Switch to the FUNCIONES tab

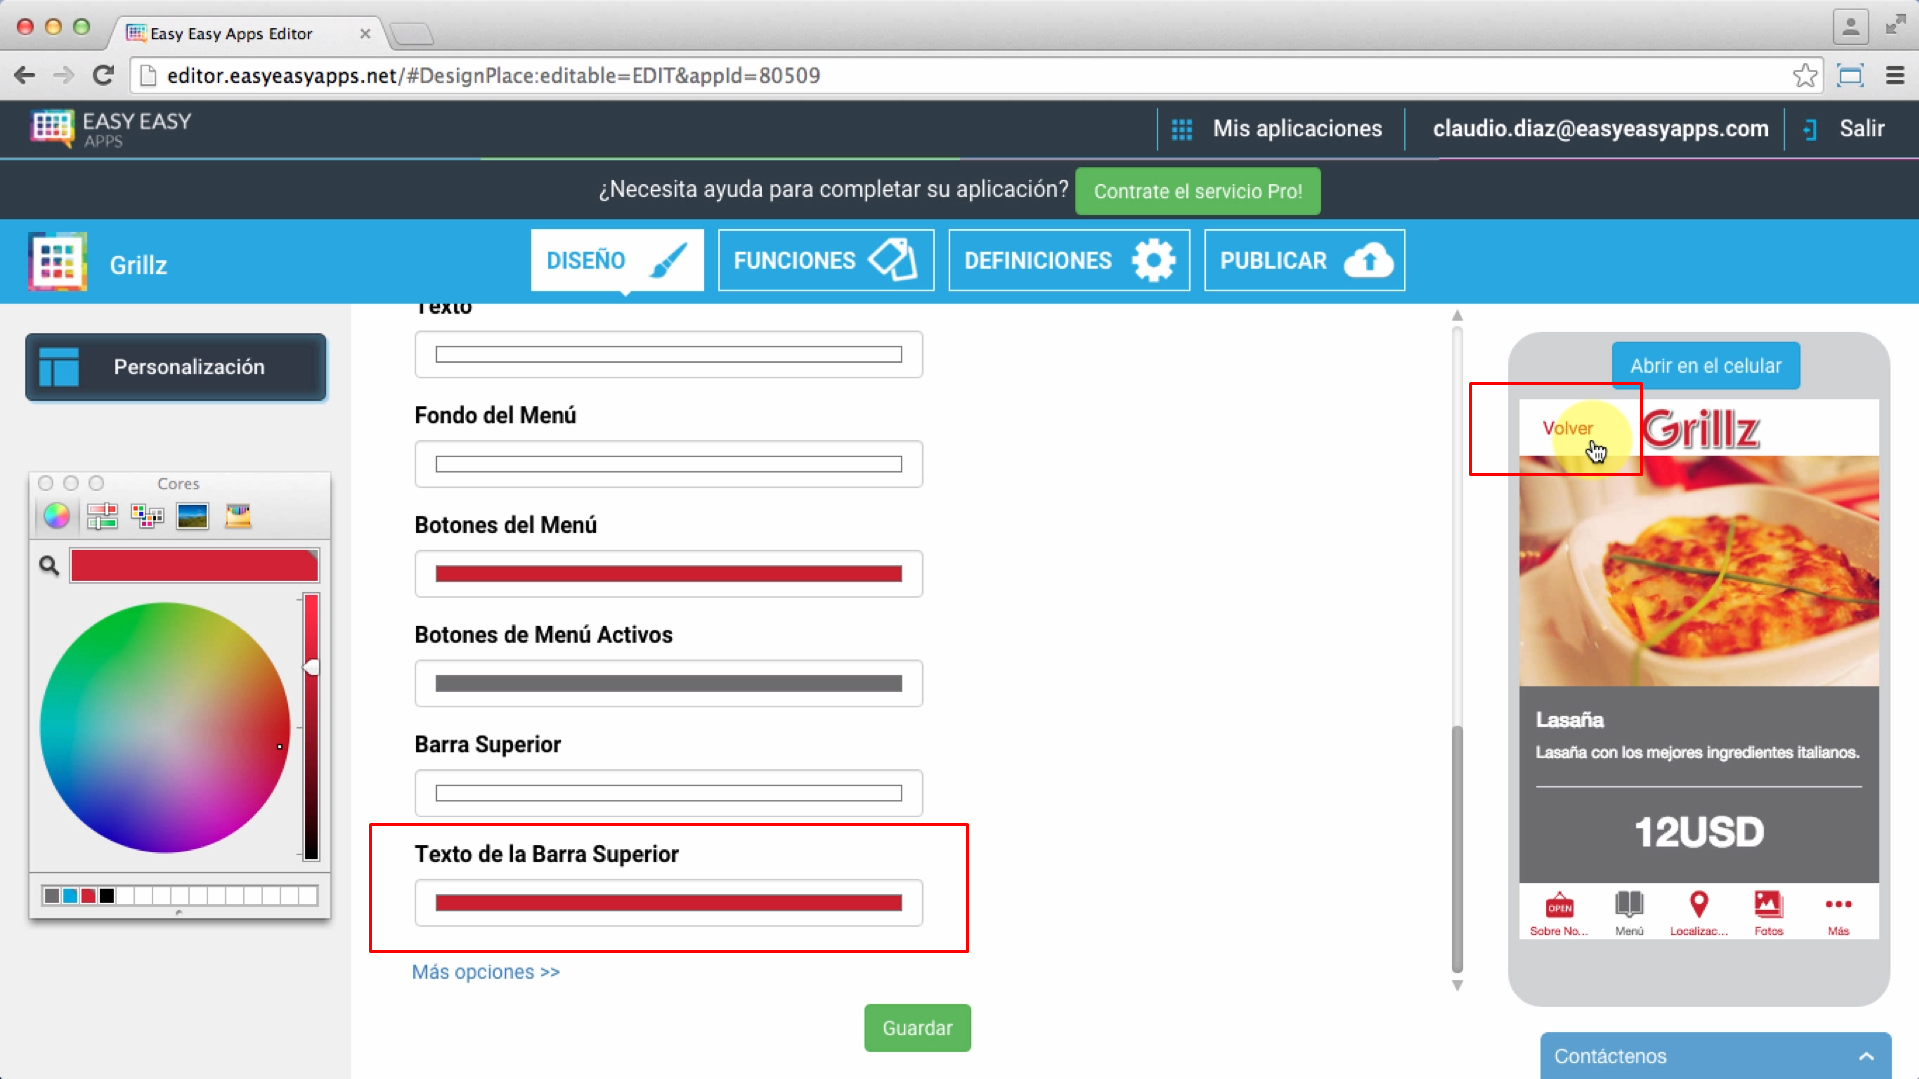pyautogui.click(x=825, y=261)
